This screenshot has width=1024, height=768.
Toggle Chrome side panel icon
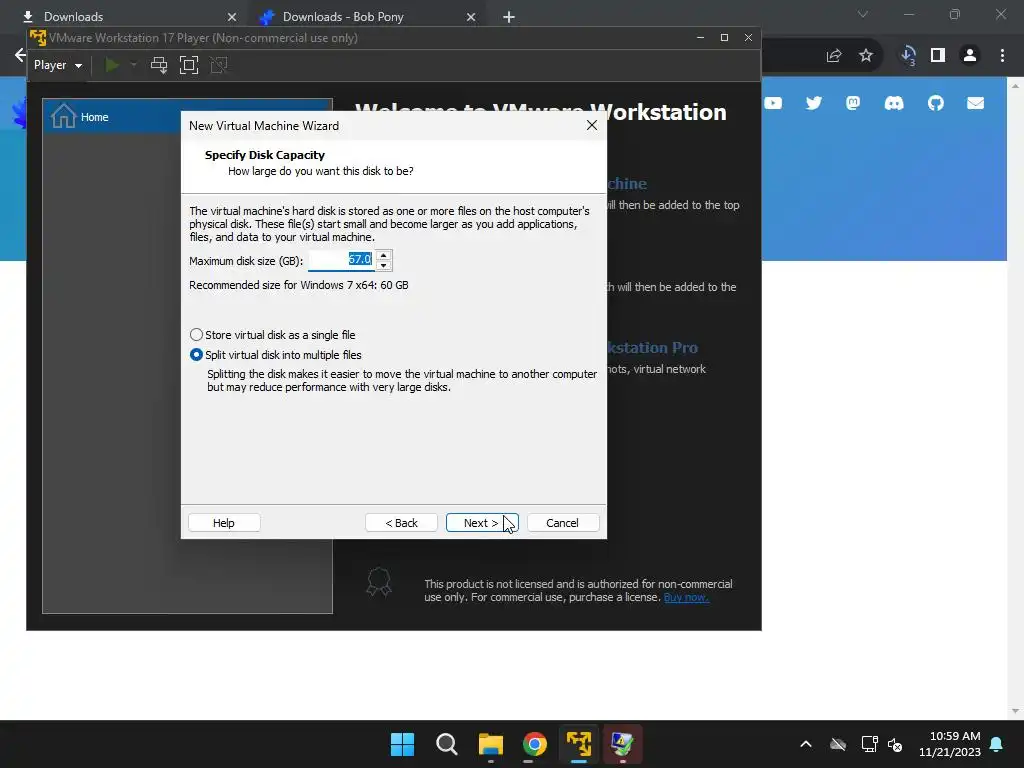pyautogui.click(x=938, y=56)
